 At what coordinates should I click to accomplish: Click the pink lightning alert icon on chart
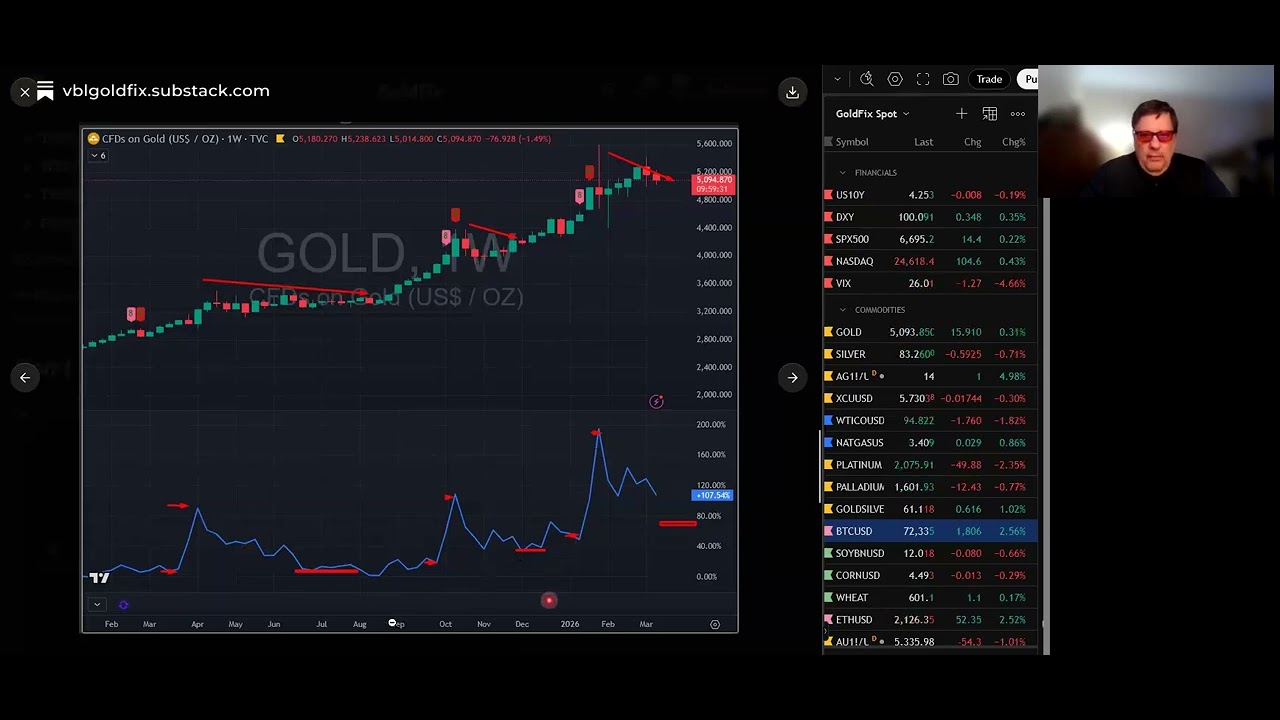[x=656, y=402]
